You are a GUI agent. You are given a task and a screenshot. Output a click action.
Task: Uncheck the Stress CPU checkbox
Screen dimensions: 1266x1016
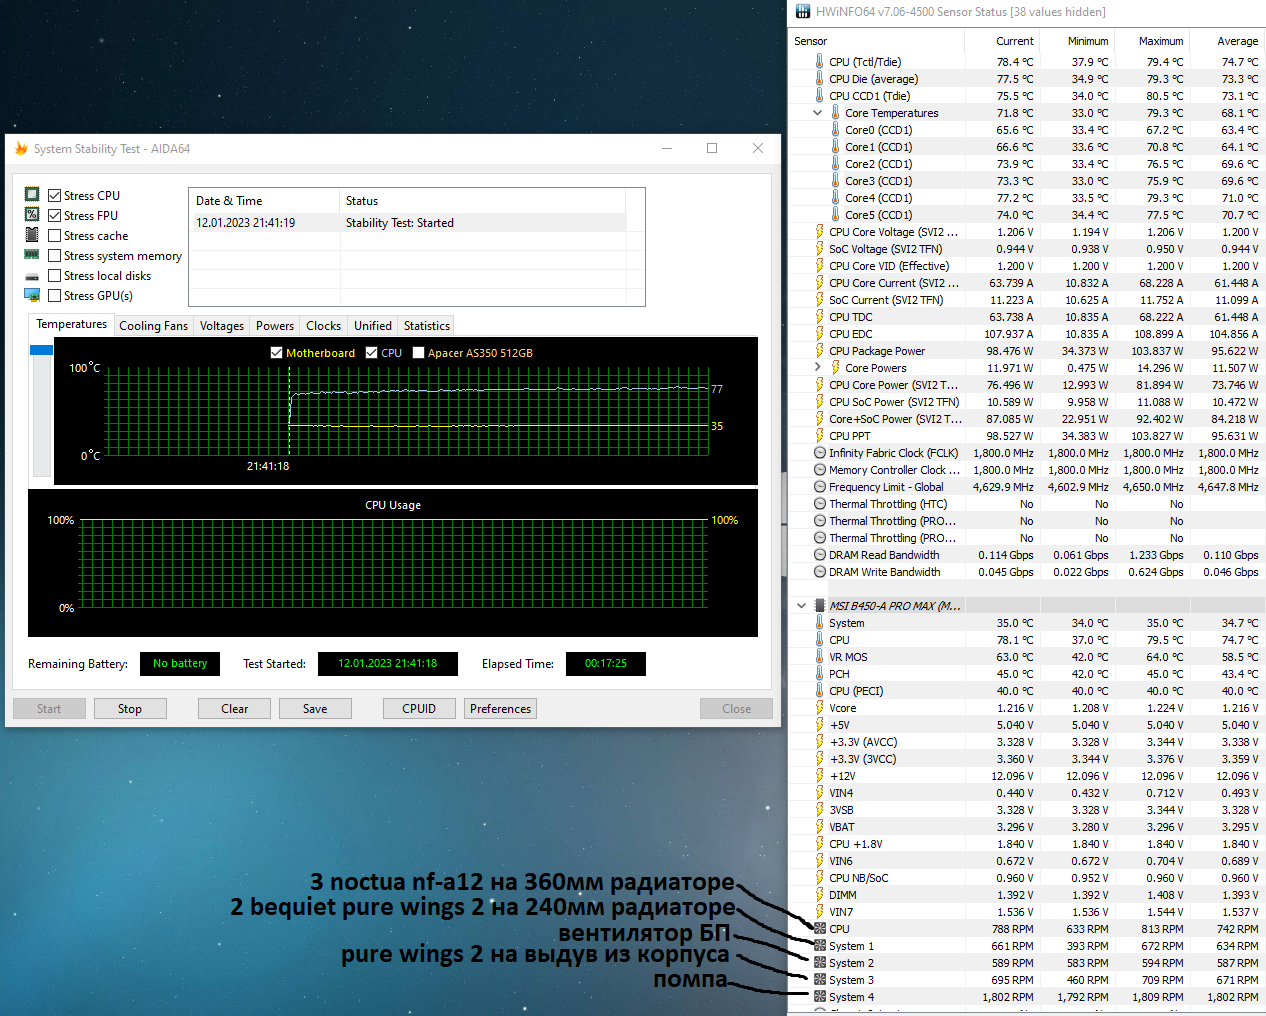[x=54, y=196]
